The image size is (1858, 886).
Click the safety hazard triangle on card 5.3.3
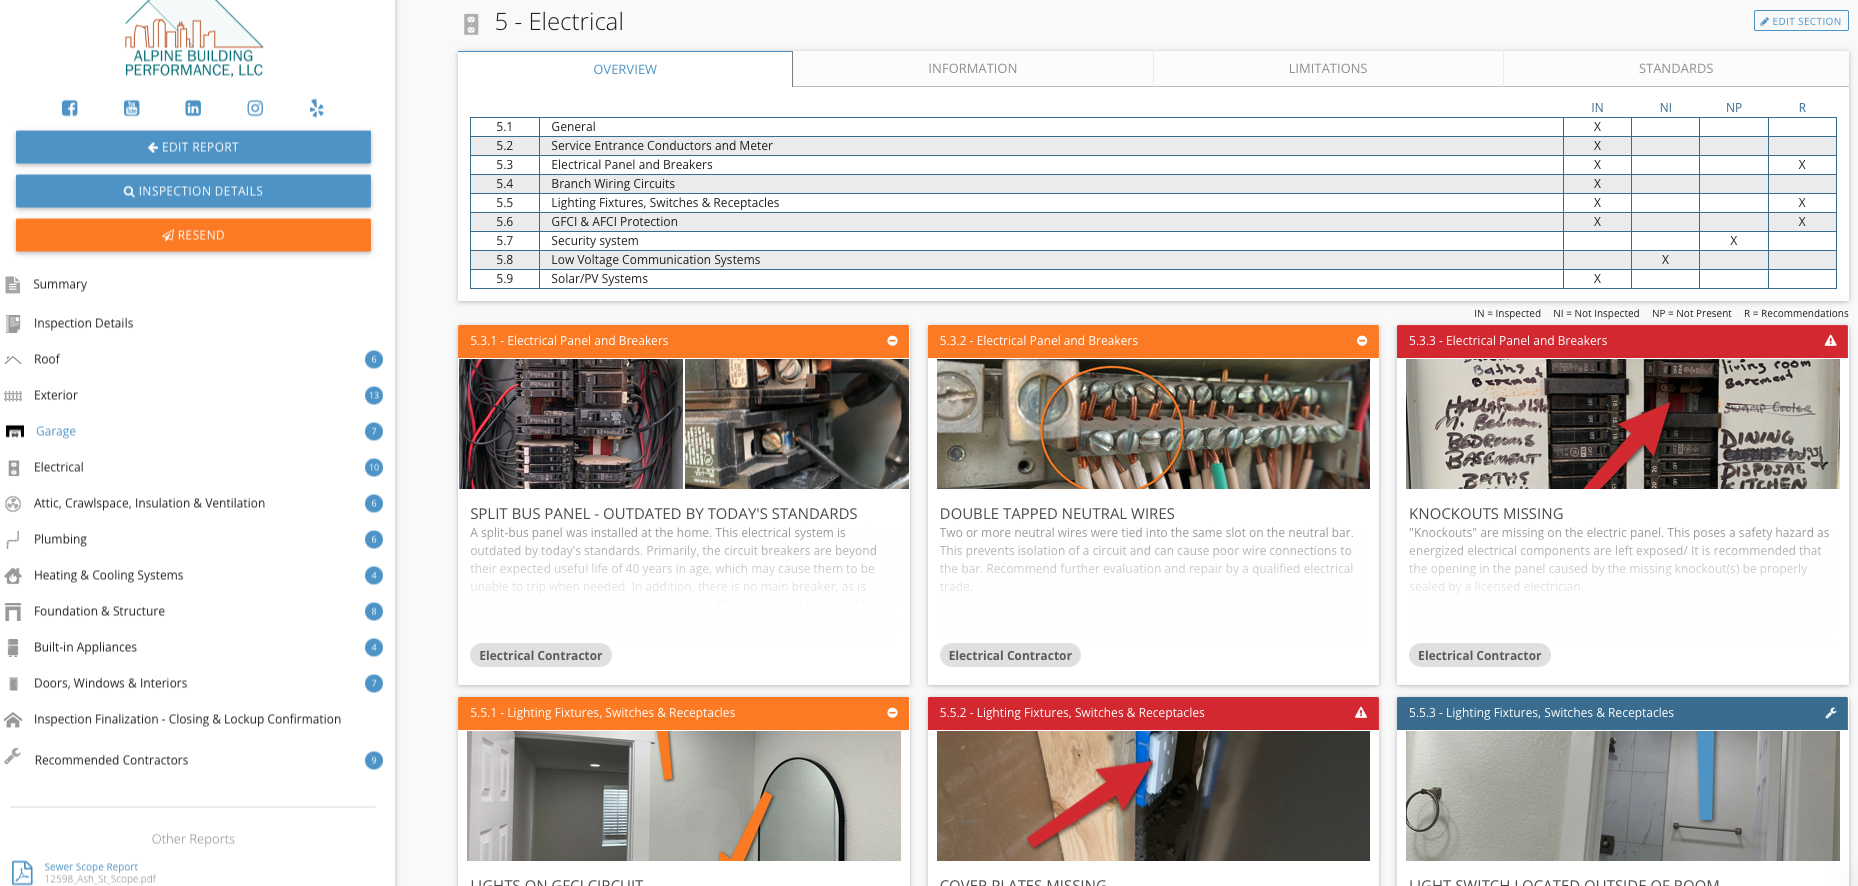click(1830, 341)
